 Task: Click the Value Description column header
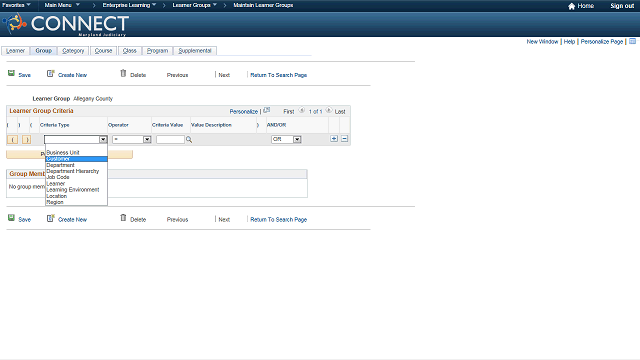[x=211, y=125]
